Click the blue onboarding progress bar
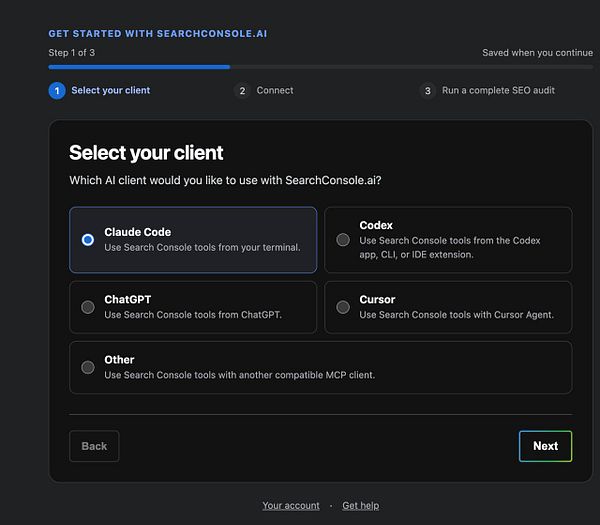The image size is (600, 525). click(139, 67)
